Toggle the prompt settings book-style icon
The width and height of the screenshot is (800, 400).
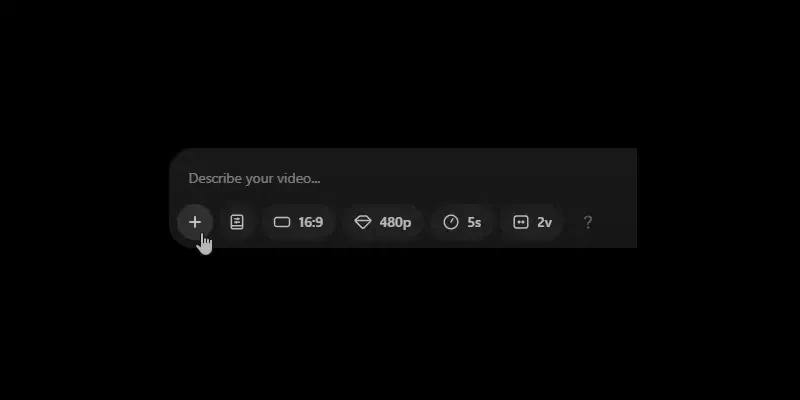click(x=237, y=222)
